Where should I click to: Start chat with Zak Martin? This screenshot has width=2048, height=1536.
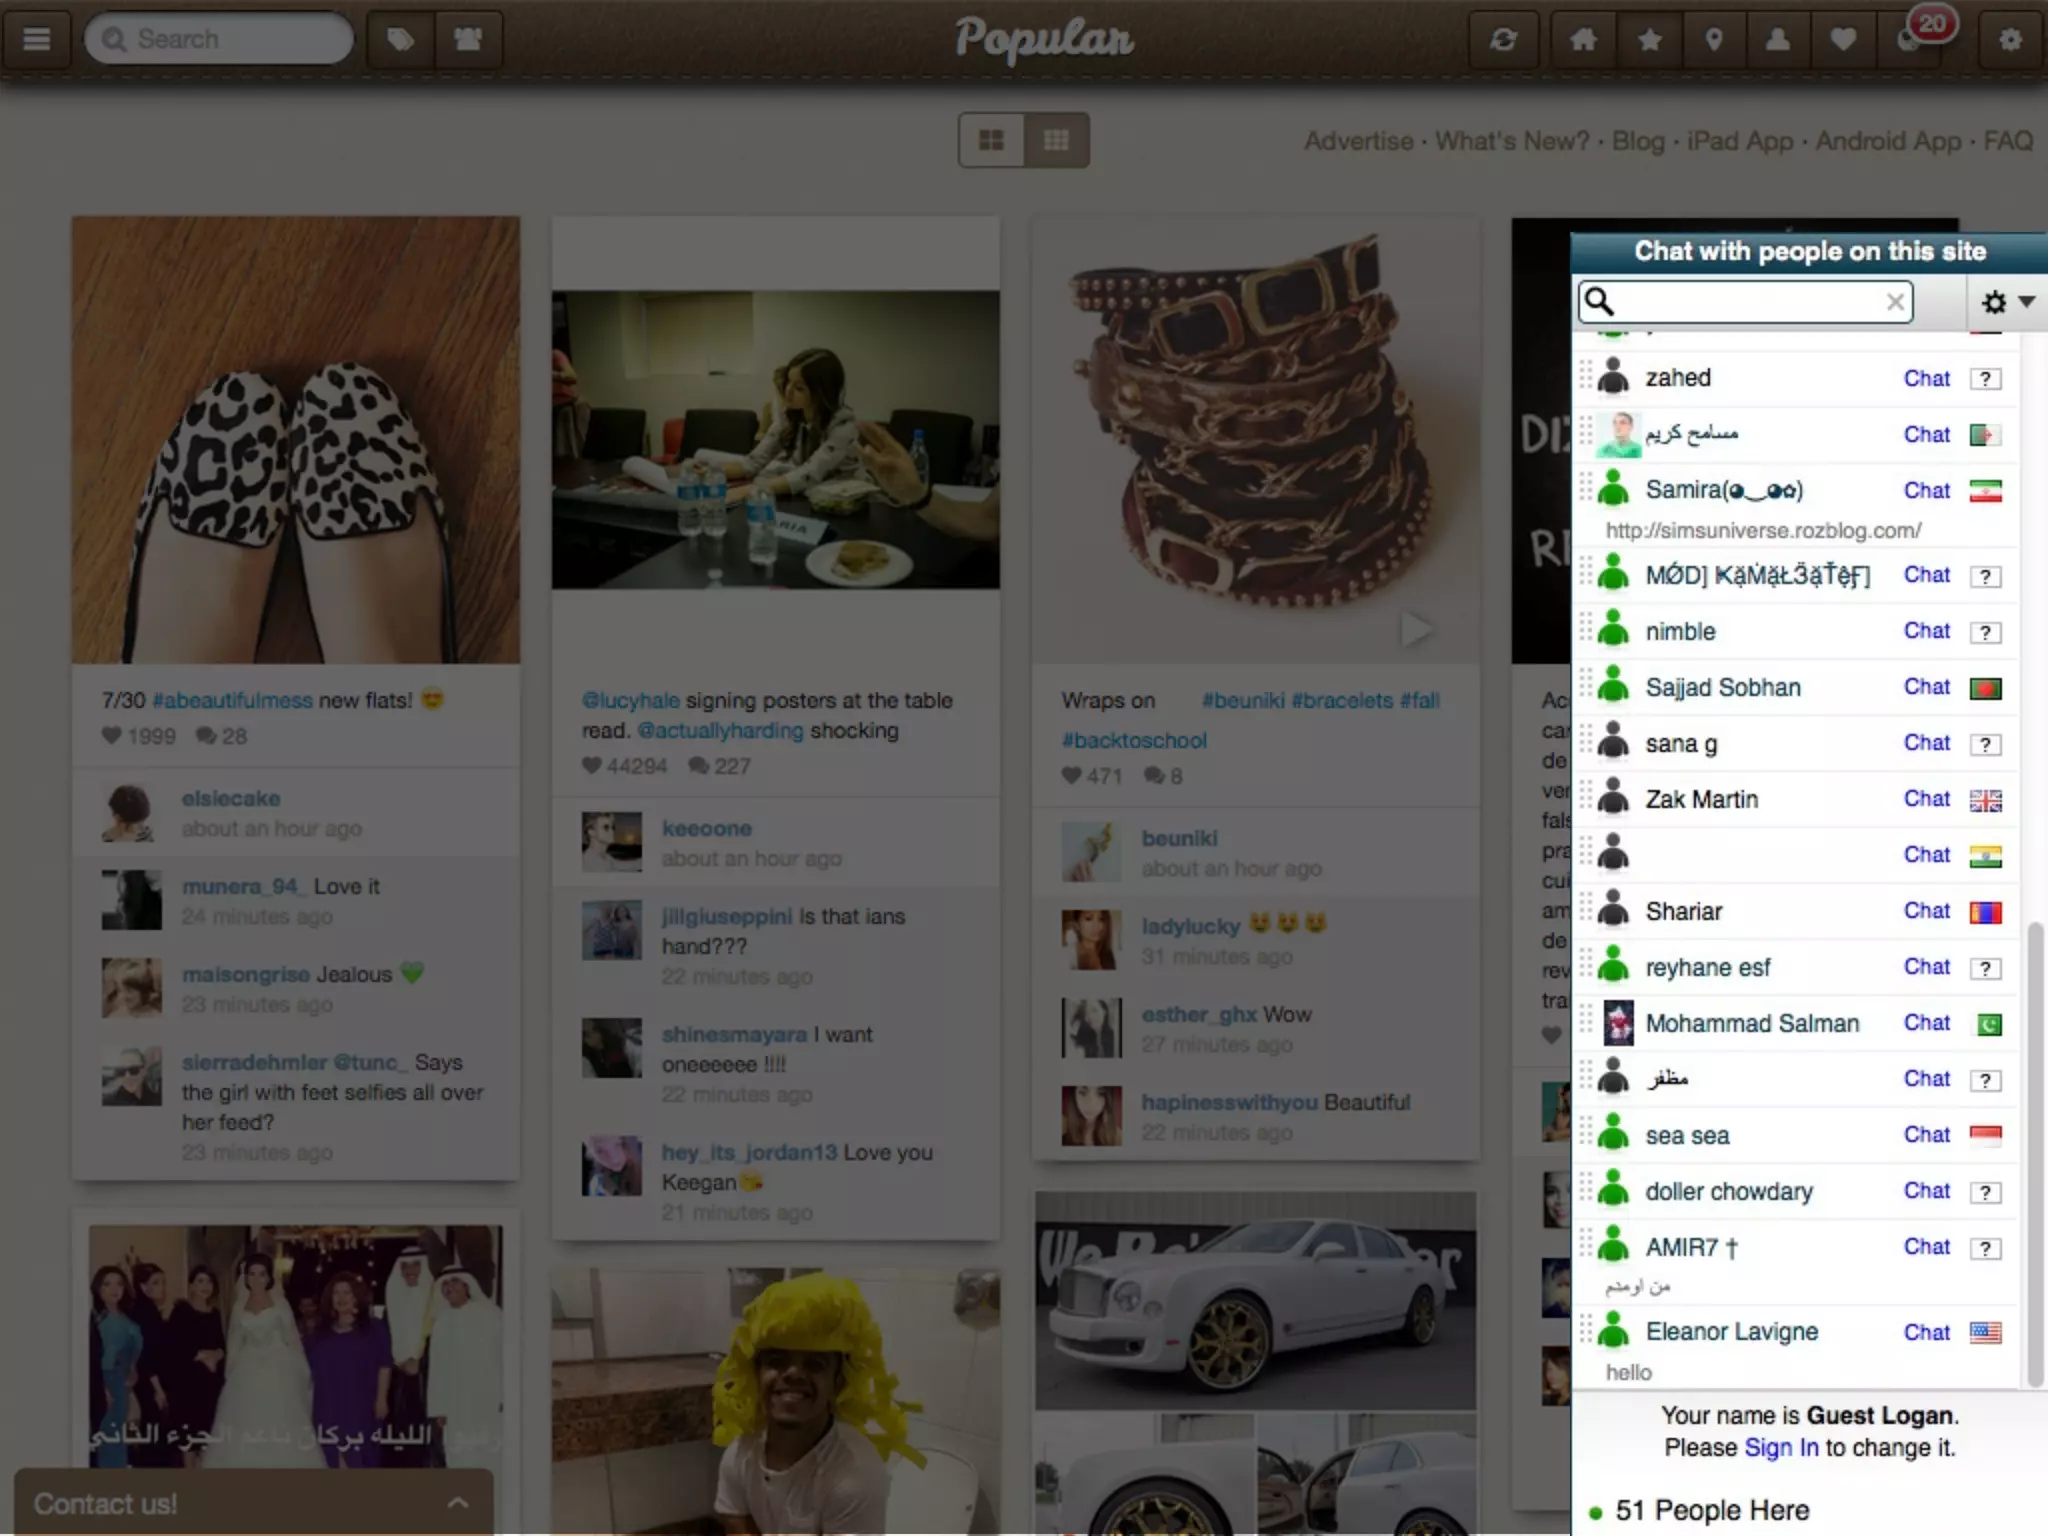click(x=1926, y=799)
